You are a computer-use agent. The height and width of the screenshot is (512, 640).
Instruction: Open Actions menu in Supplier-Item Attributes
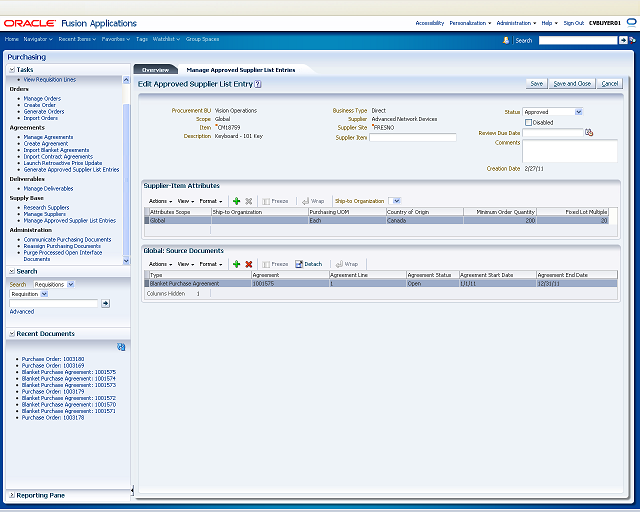pos(160,201)
